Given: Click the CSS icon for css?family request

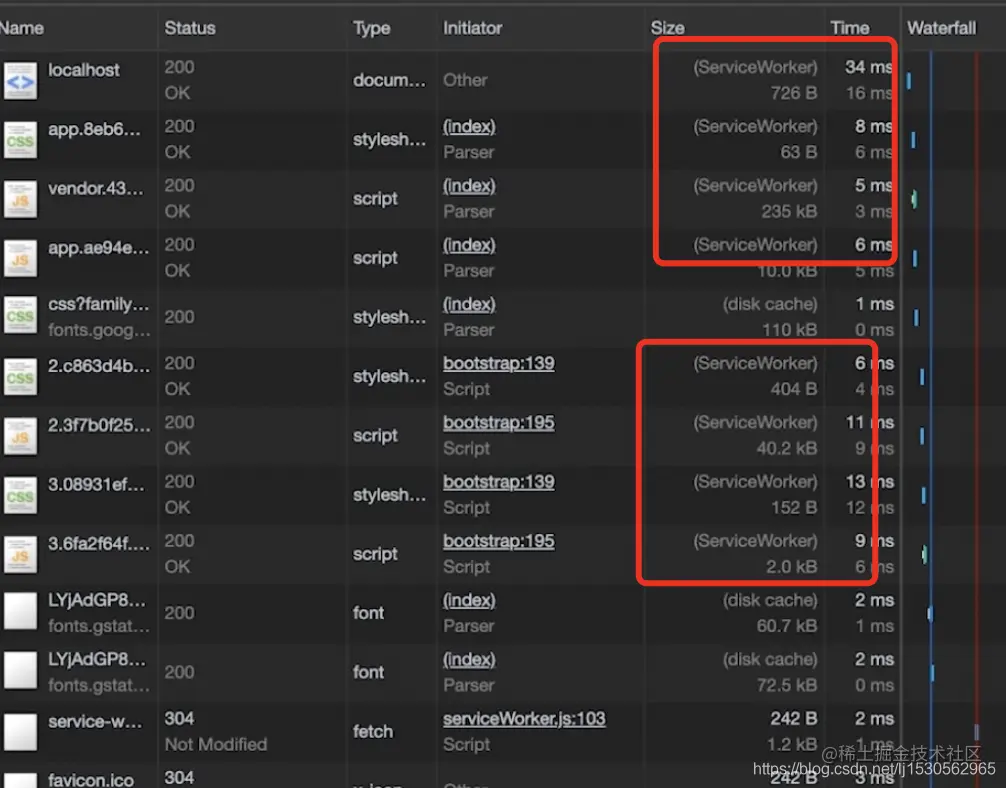Looking at the screenshot, I should [20, 315].
